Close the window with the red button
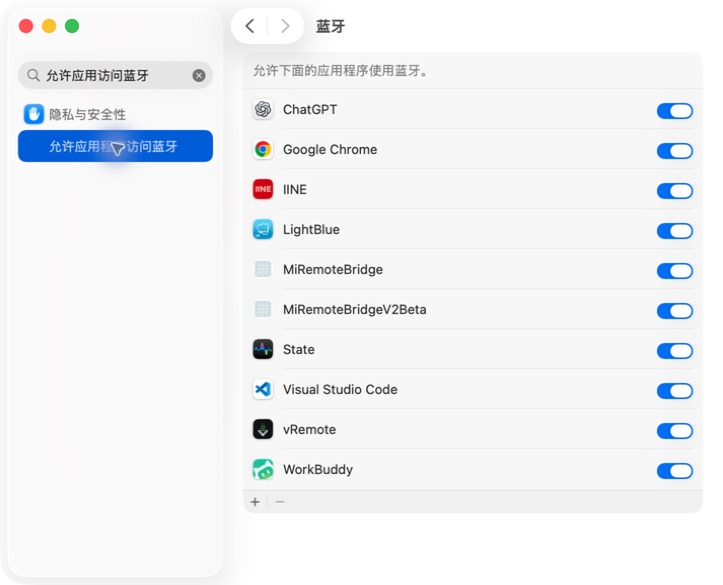This screenshot has height=585, width=723. tap(26, 26)
